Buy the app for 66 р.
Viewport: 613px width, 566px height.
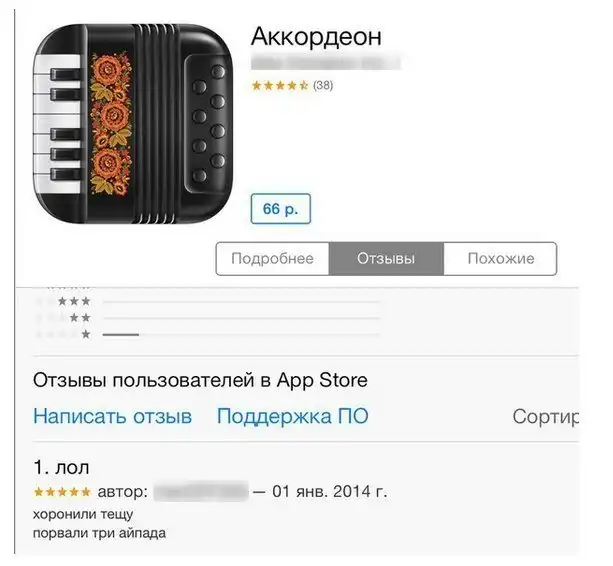281,209
